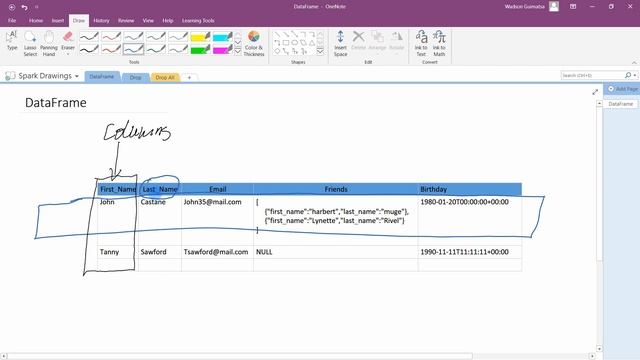Open the search scope dropdown arrow

tap(635, 75)
